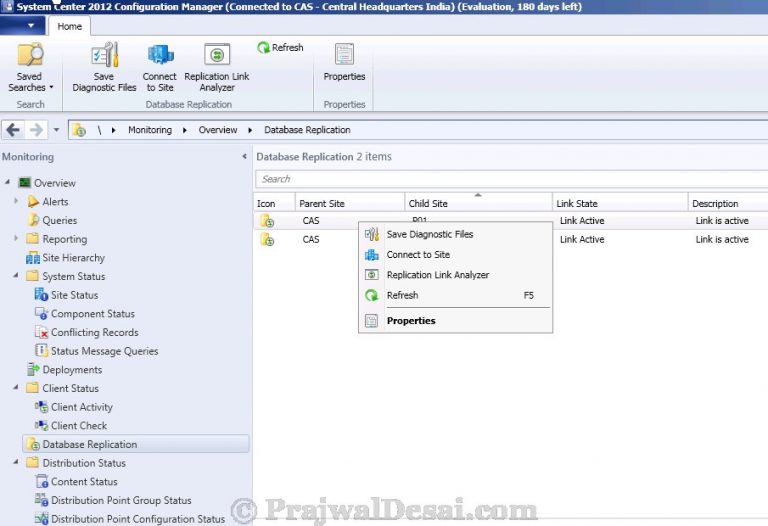Expand the Reporting tree node
The image size is (768, 526).
(x=16, y=238)
